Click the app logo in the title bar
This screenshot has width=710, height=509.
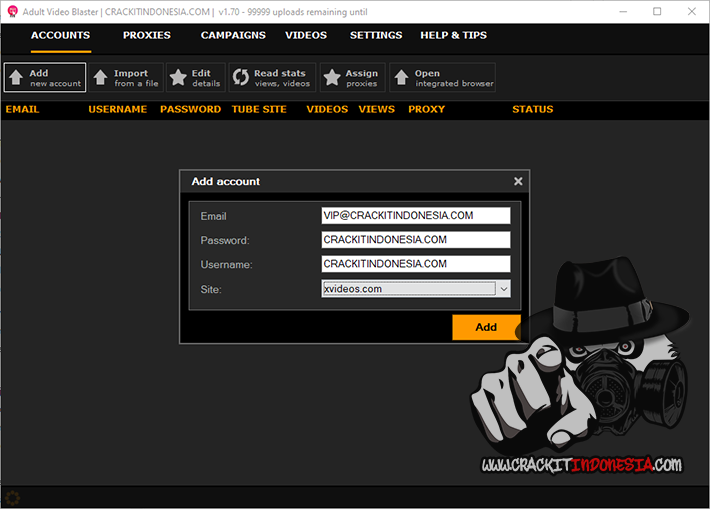[x=12, y=11]
